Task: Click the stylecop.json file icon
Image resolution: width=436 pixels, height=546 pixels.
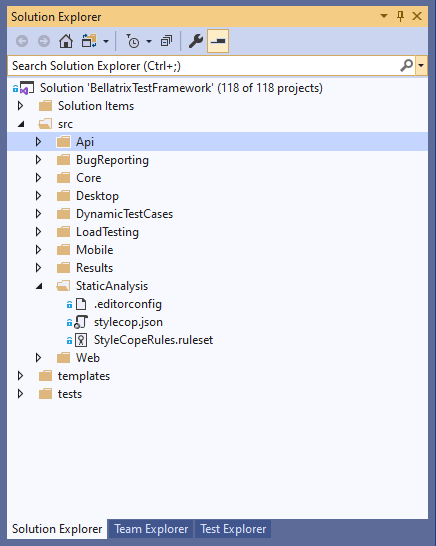Action: click(81, 322)
